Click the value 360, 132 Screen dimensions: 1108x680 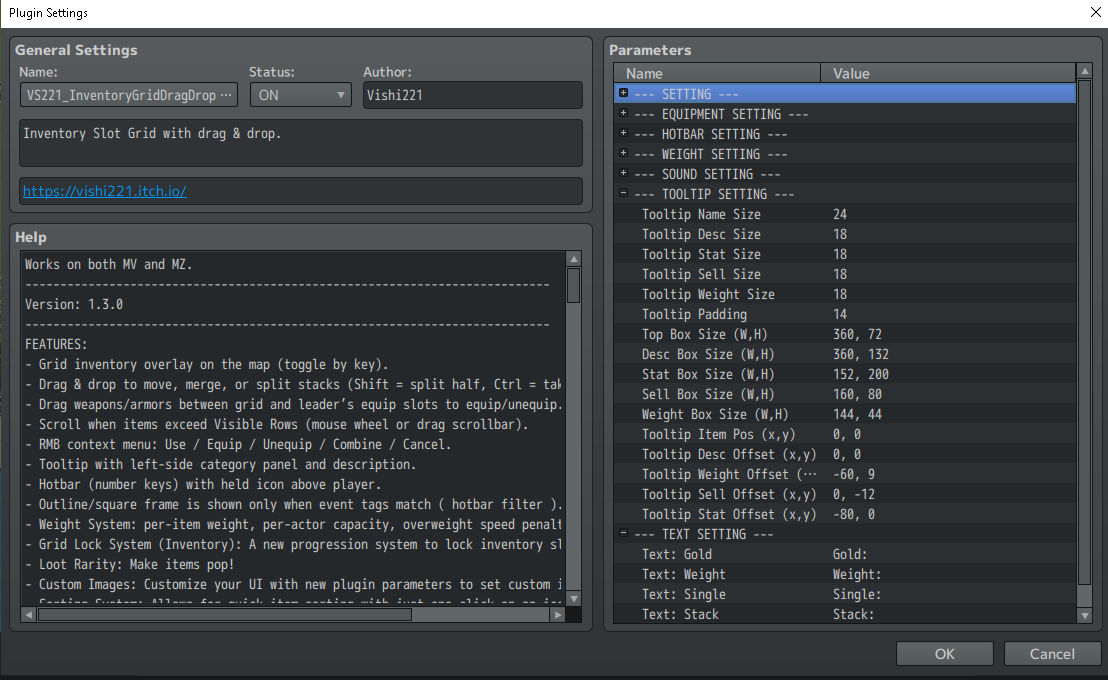[x=861, y=354]
